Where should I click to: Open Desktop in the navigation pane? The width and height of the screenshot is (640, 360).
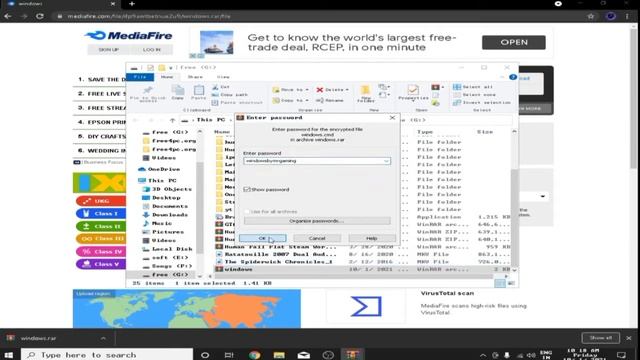point(161,198)
